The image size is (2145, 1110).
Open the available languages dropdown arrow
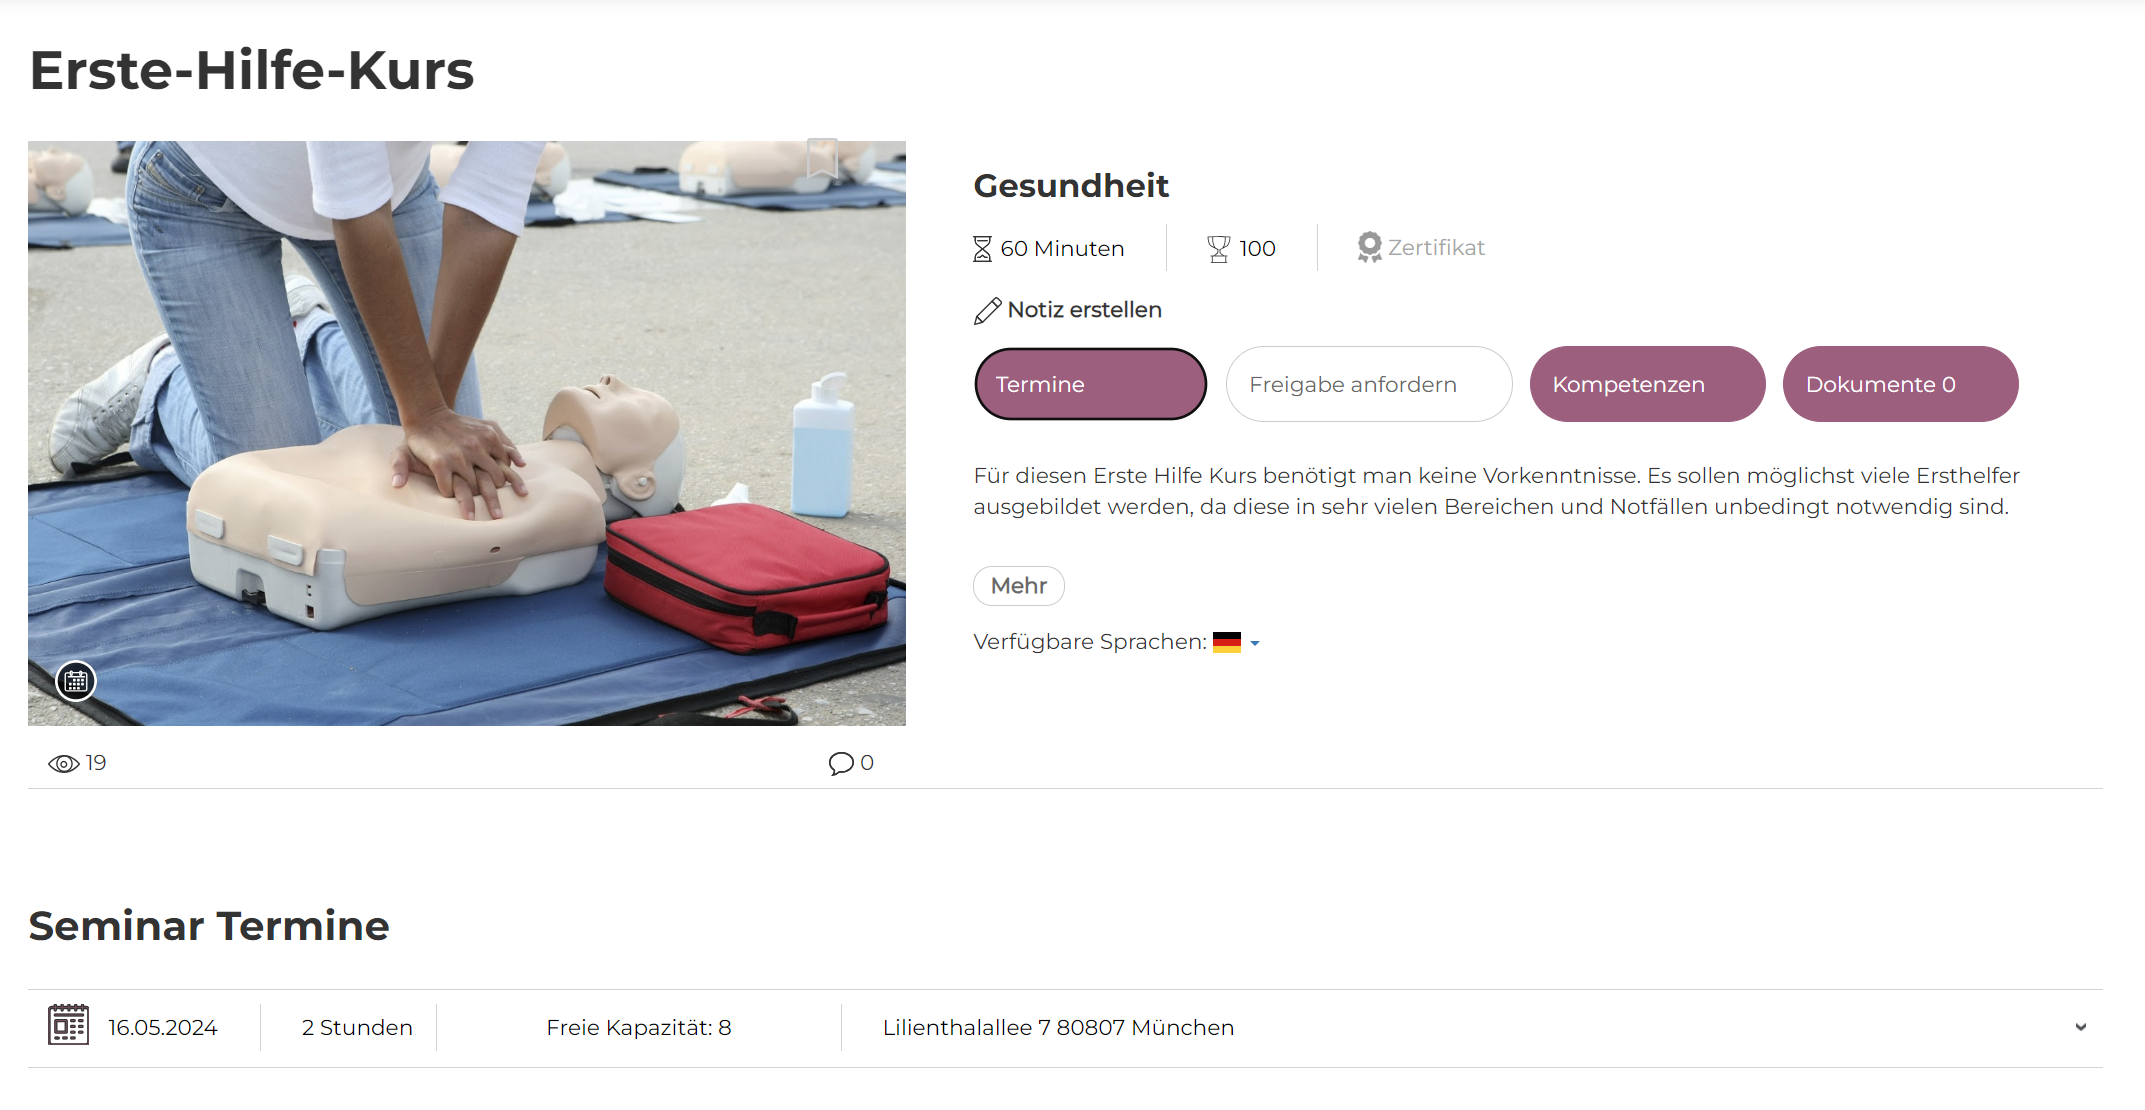tap(1255, 643)
